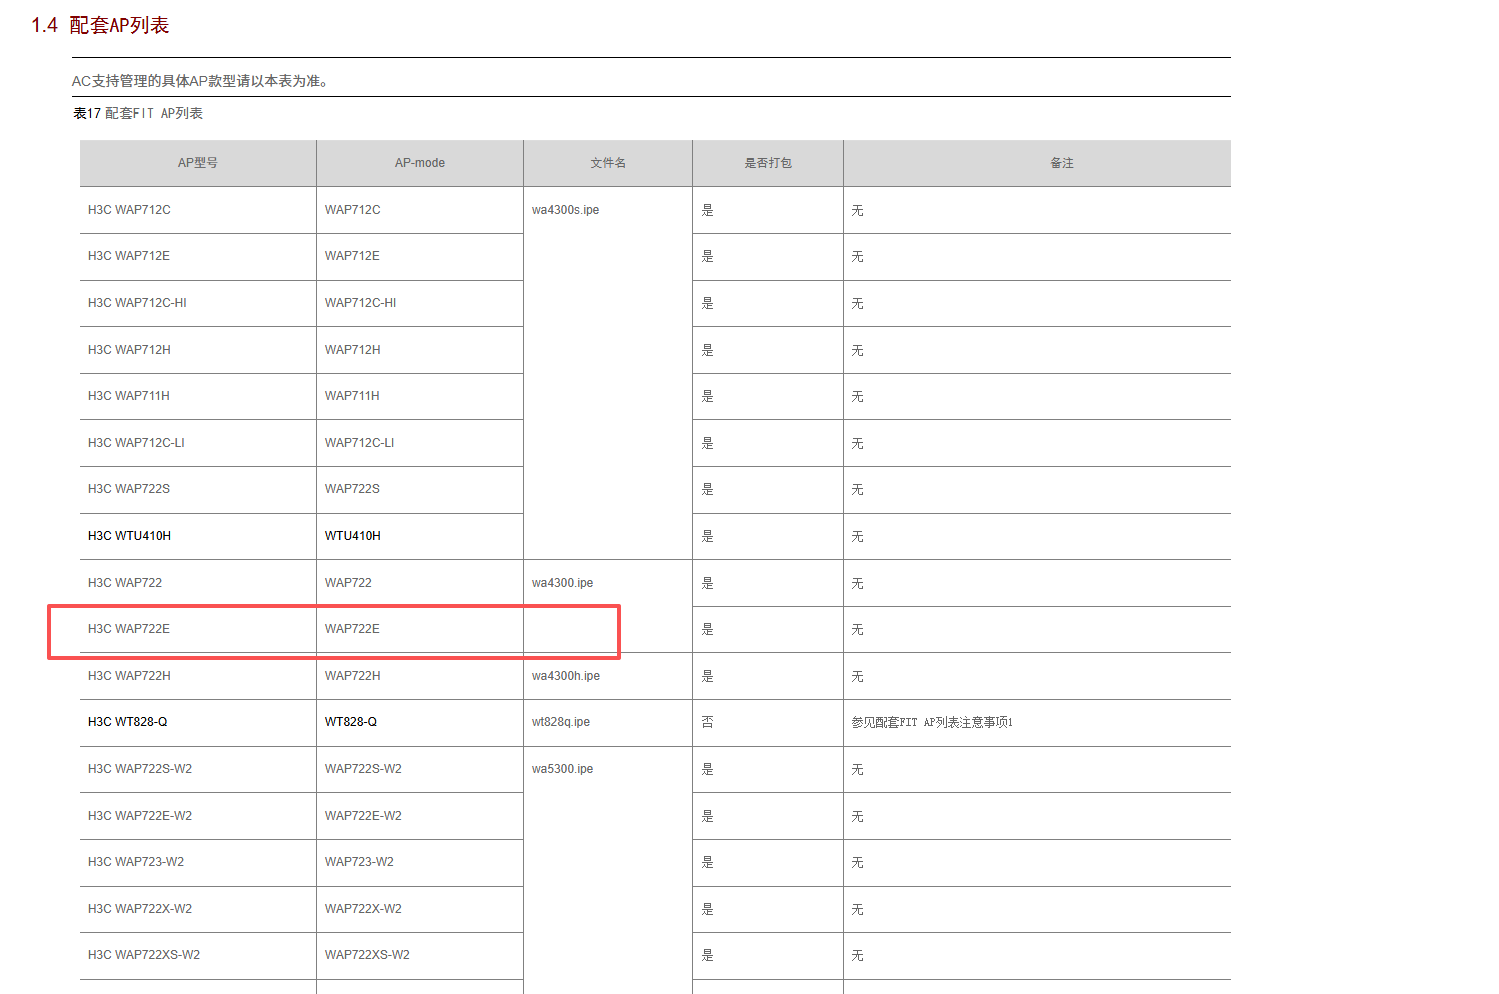
Task: Select the AP-mode column header
Action: click(419, 163)
